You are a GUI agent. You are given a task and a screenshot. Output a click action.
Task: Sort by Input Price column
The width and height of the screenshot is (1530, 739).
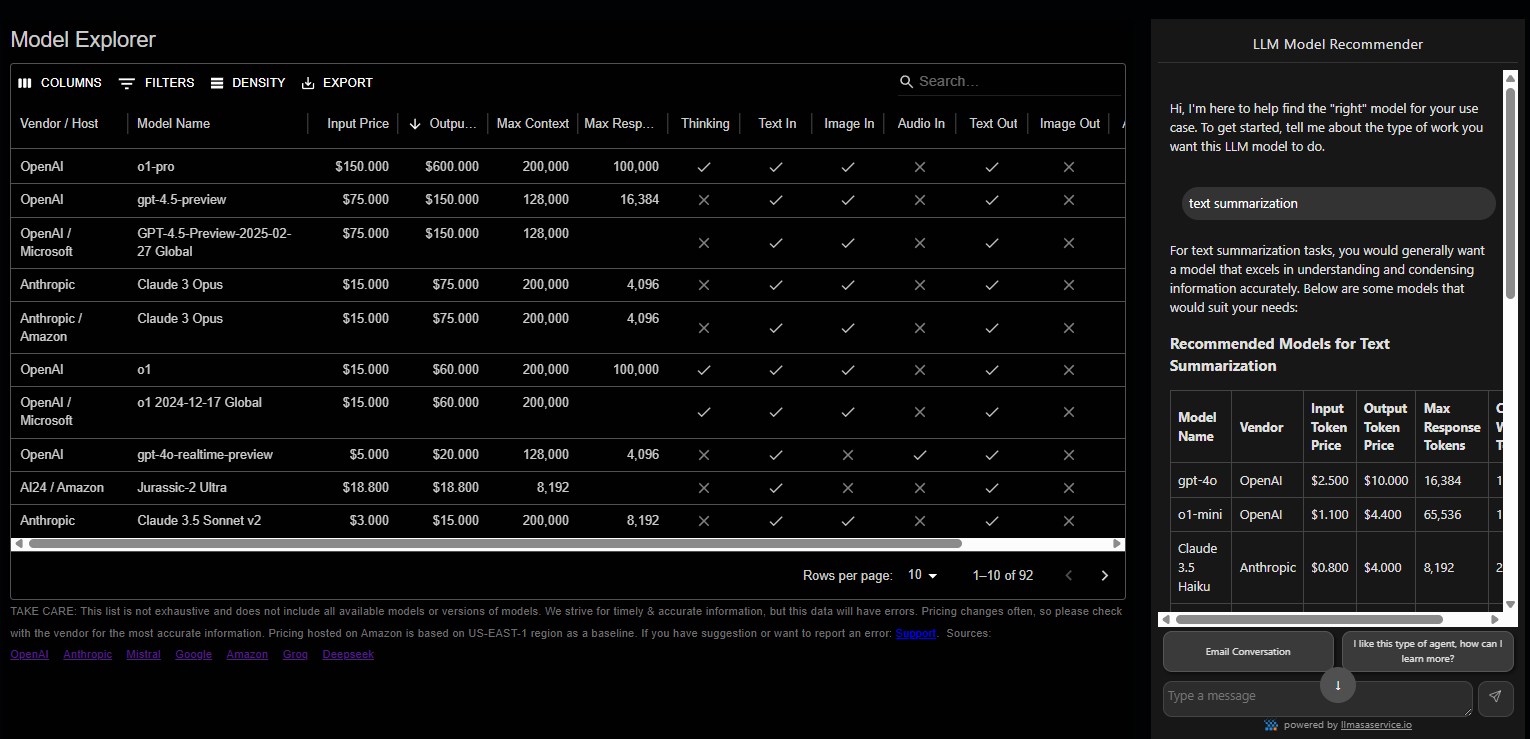pos(358,123)
